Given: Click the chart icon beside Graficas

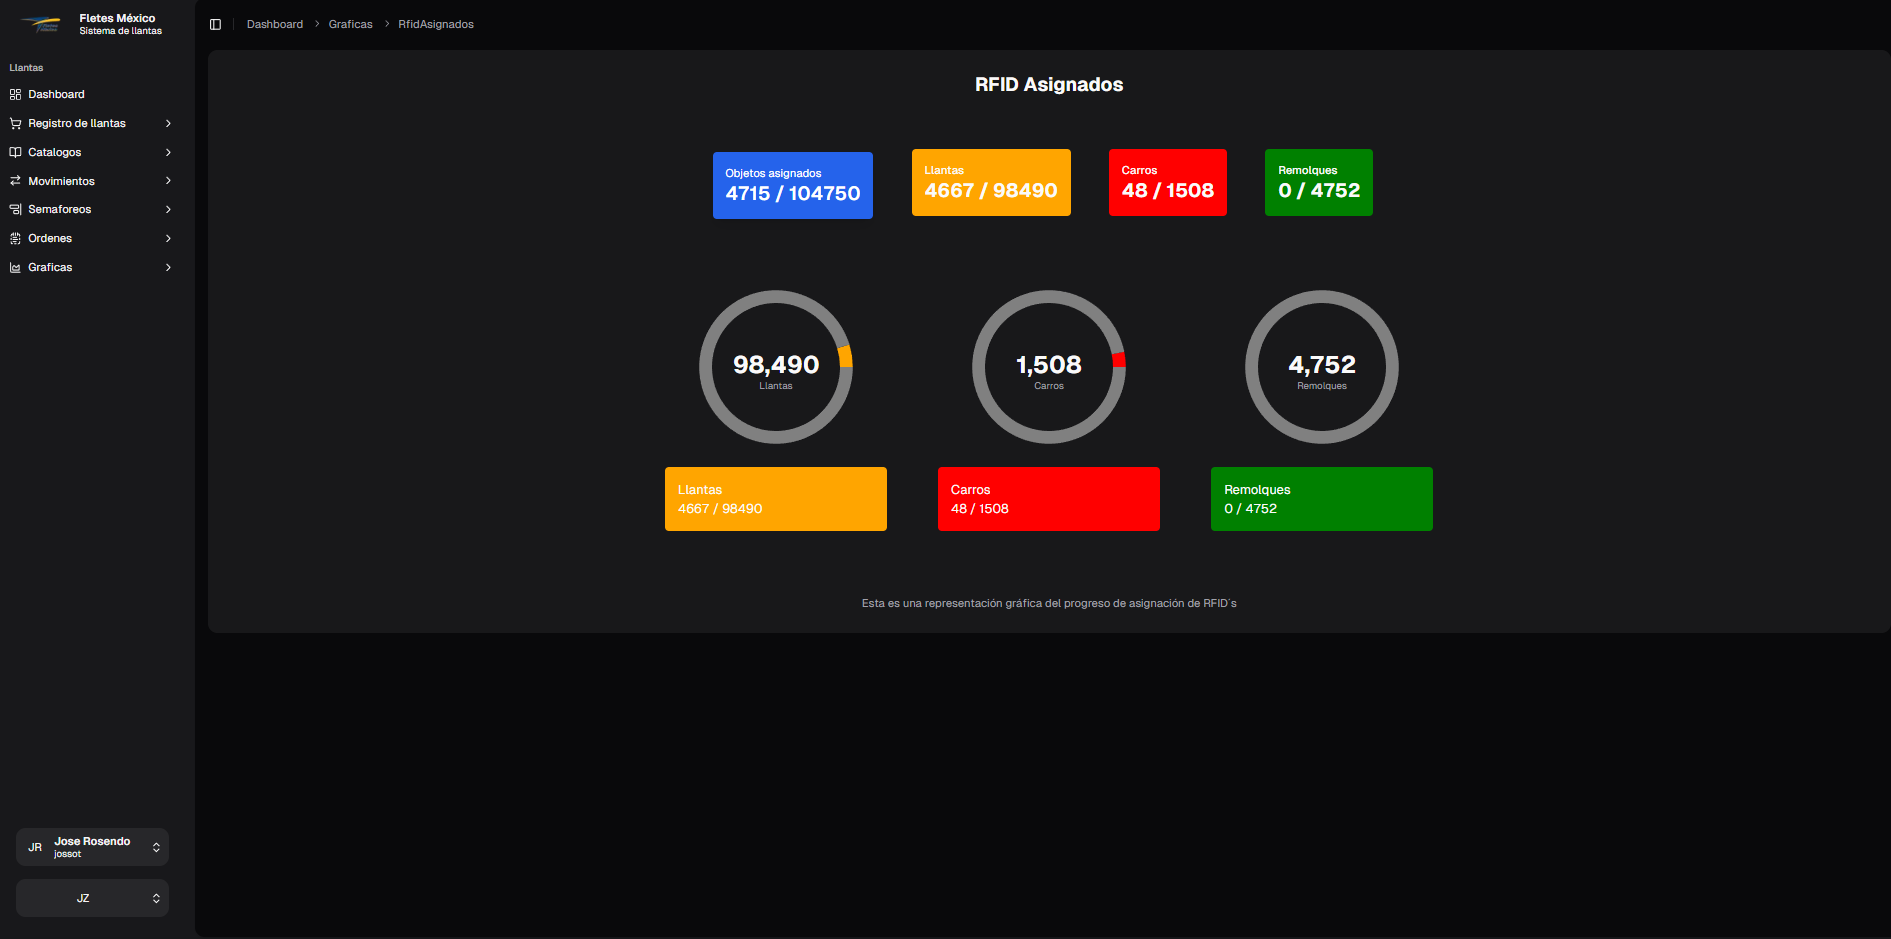Looking at the screenshot, I should coord(15,267).
